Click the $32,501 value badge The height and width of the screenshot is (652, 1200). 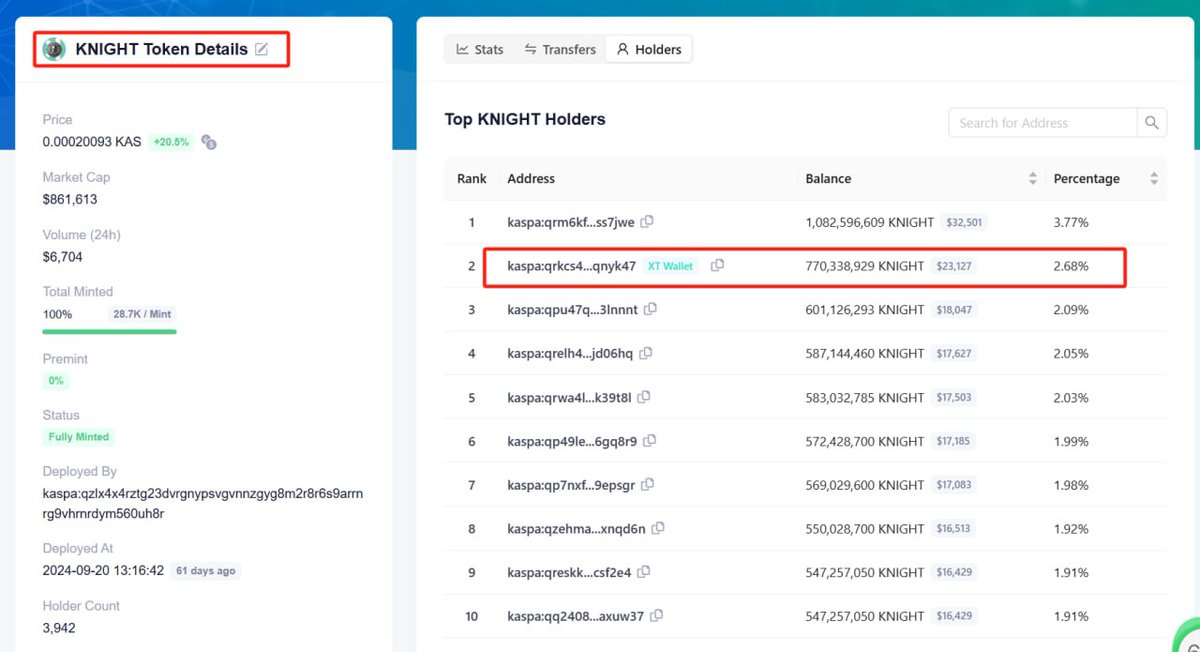964,222
